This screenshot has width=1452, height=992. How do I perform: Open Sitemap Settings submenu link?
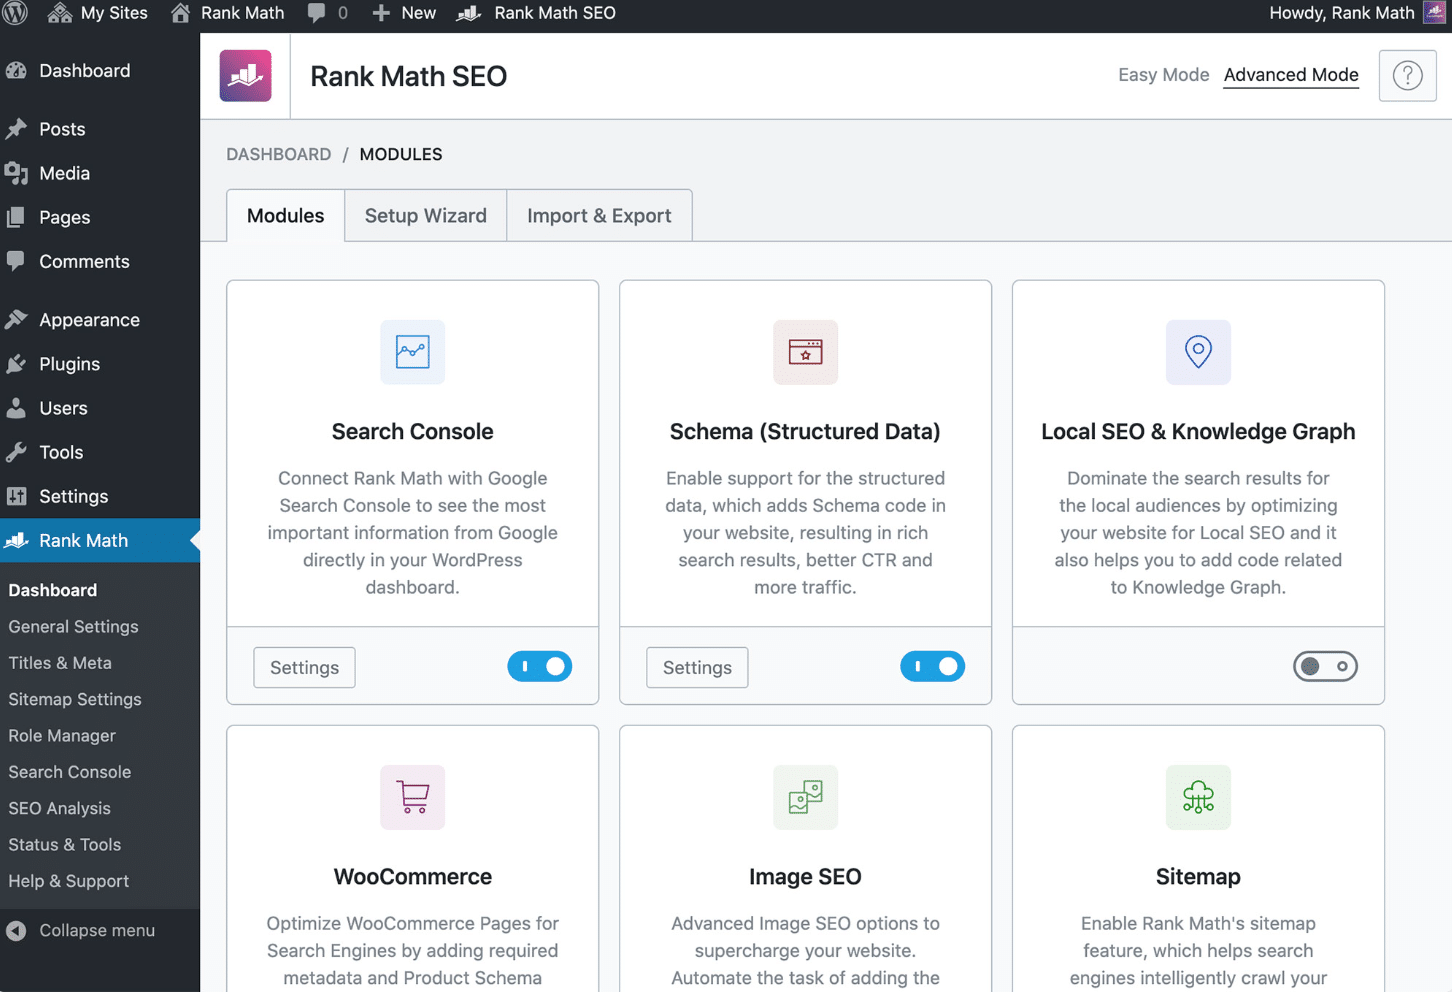tap(75, 699)
